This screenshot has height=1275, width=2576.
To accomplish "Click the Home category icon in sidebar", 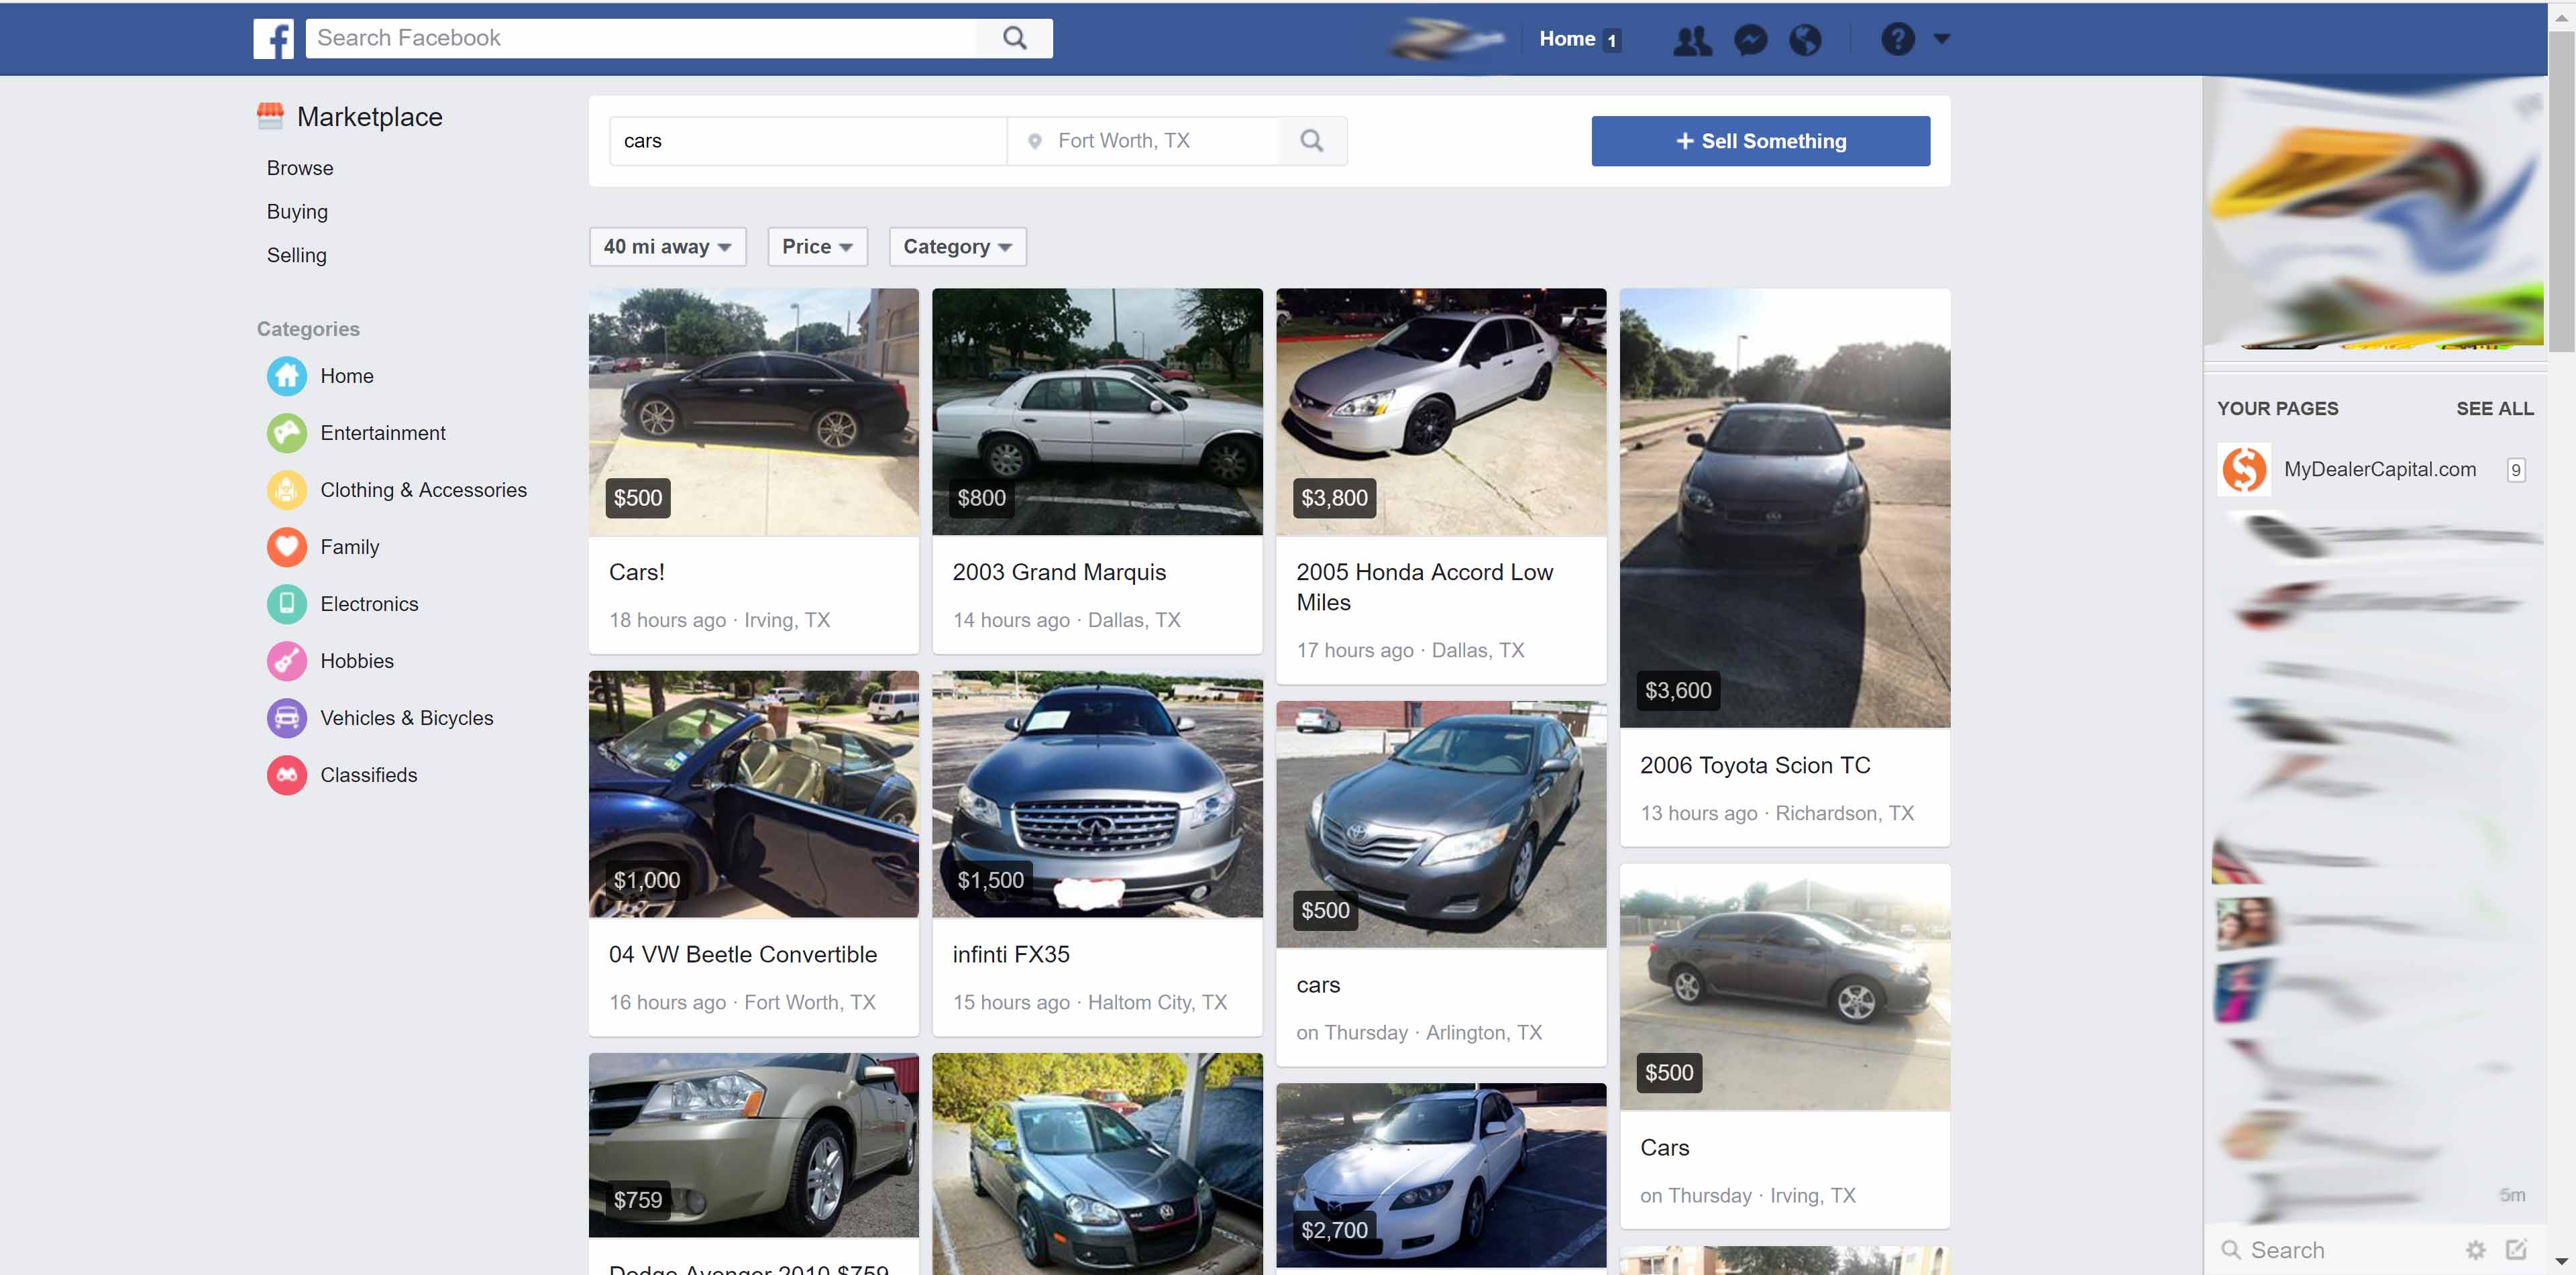I will (x=286, y=375).
